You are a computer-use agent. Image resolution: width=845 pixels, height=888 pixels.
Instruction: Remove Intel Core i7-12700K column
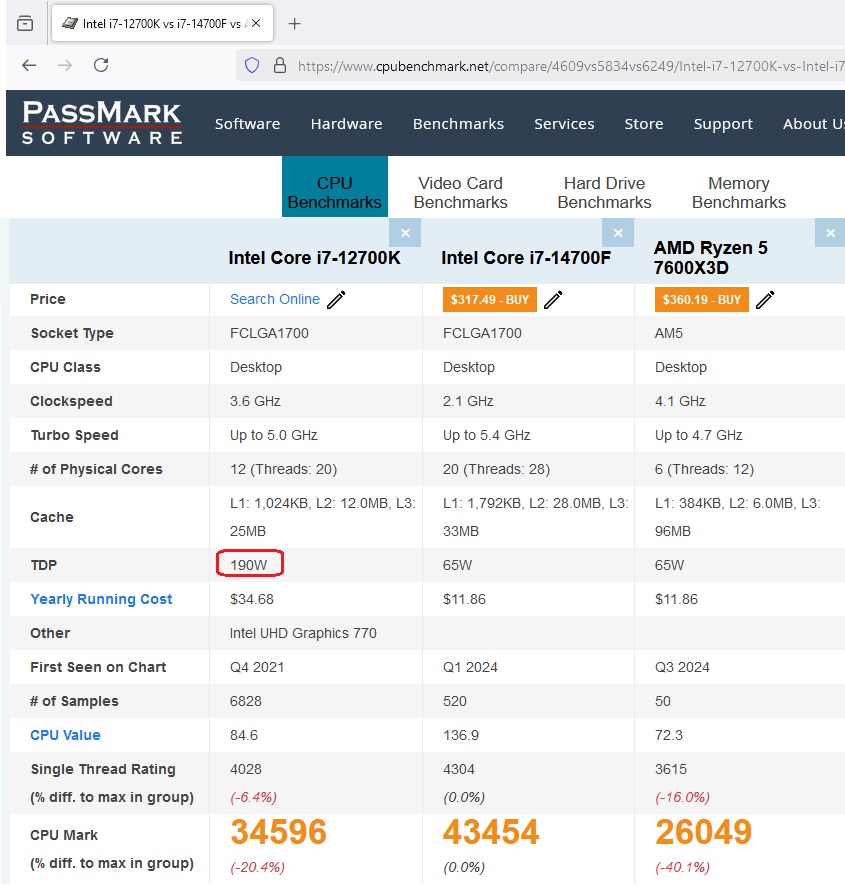(405, 233)
